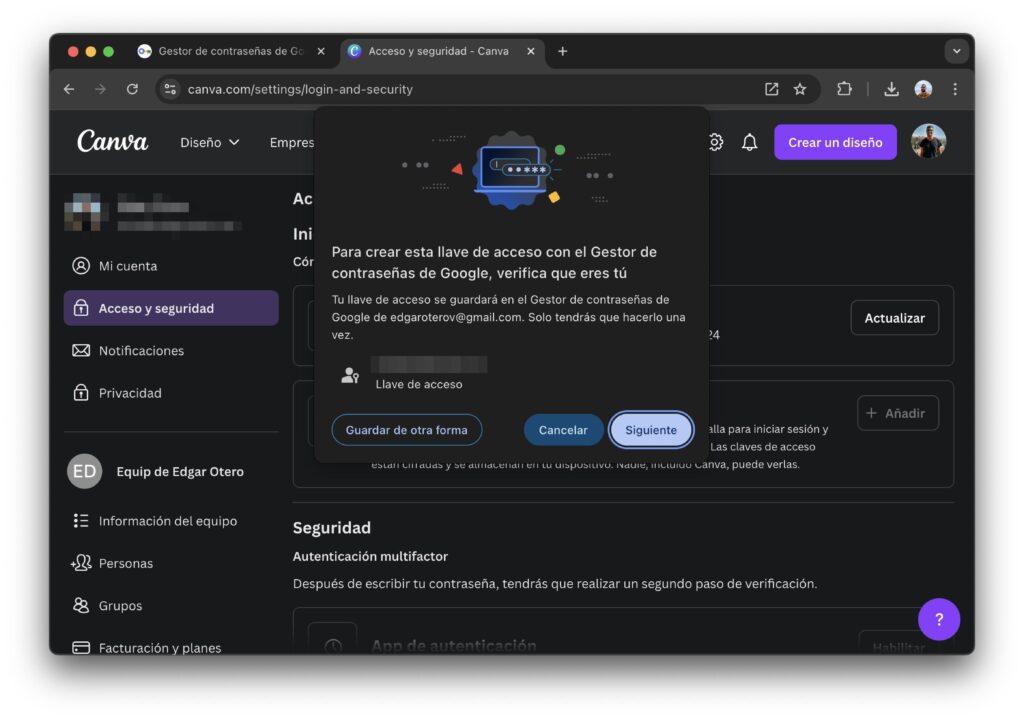Open the purple help question button
The width and height of the screenshot is (1024, 720).
[938, 619]
